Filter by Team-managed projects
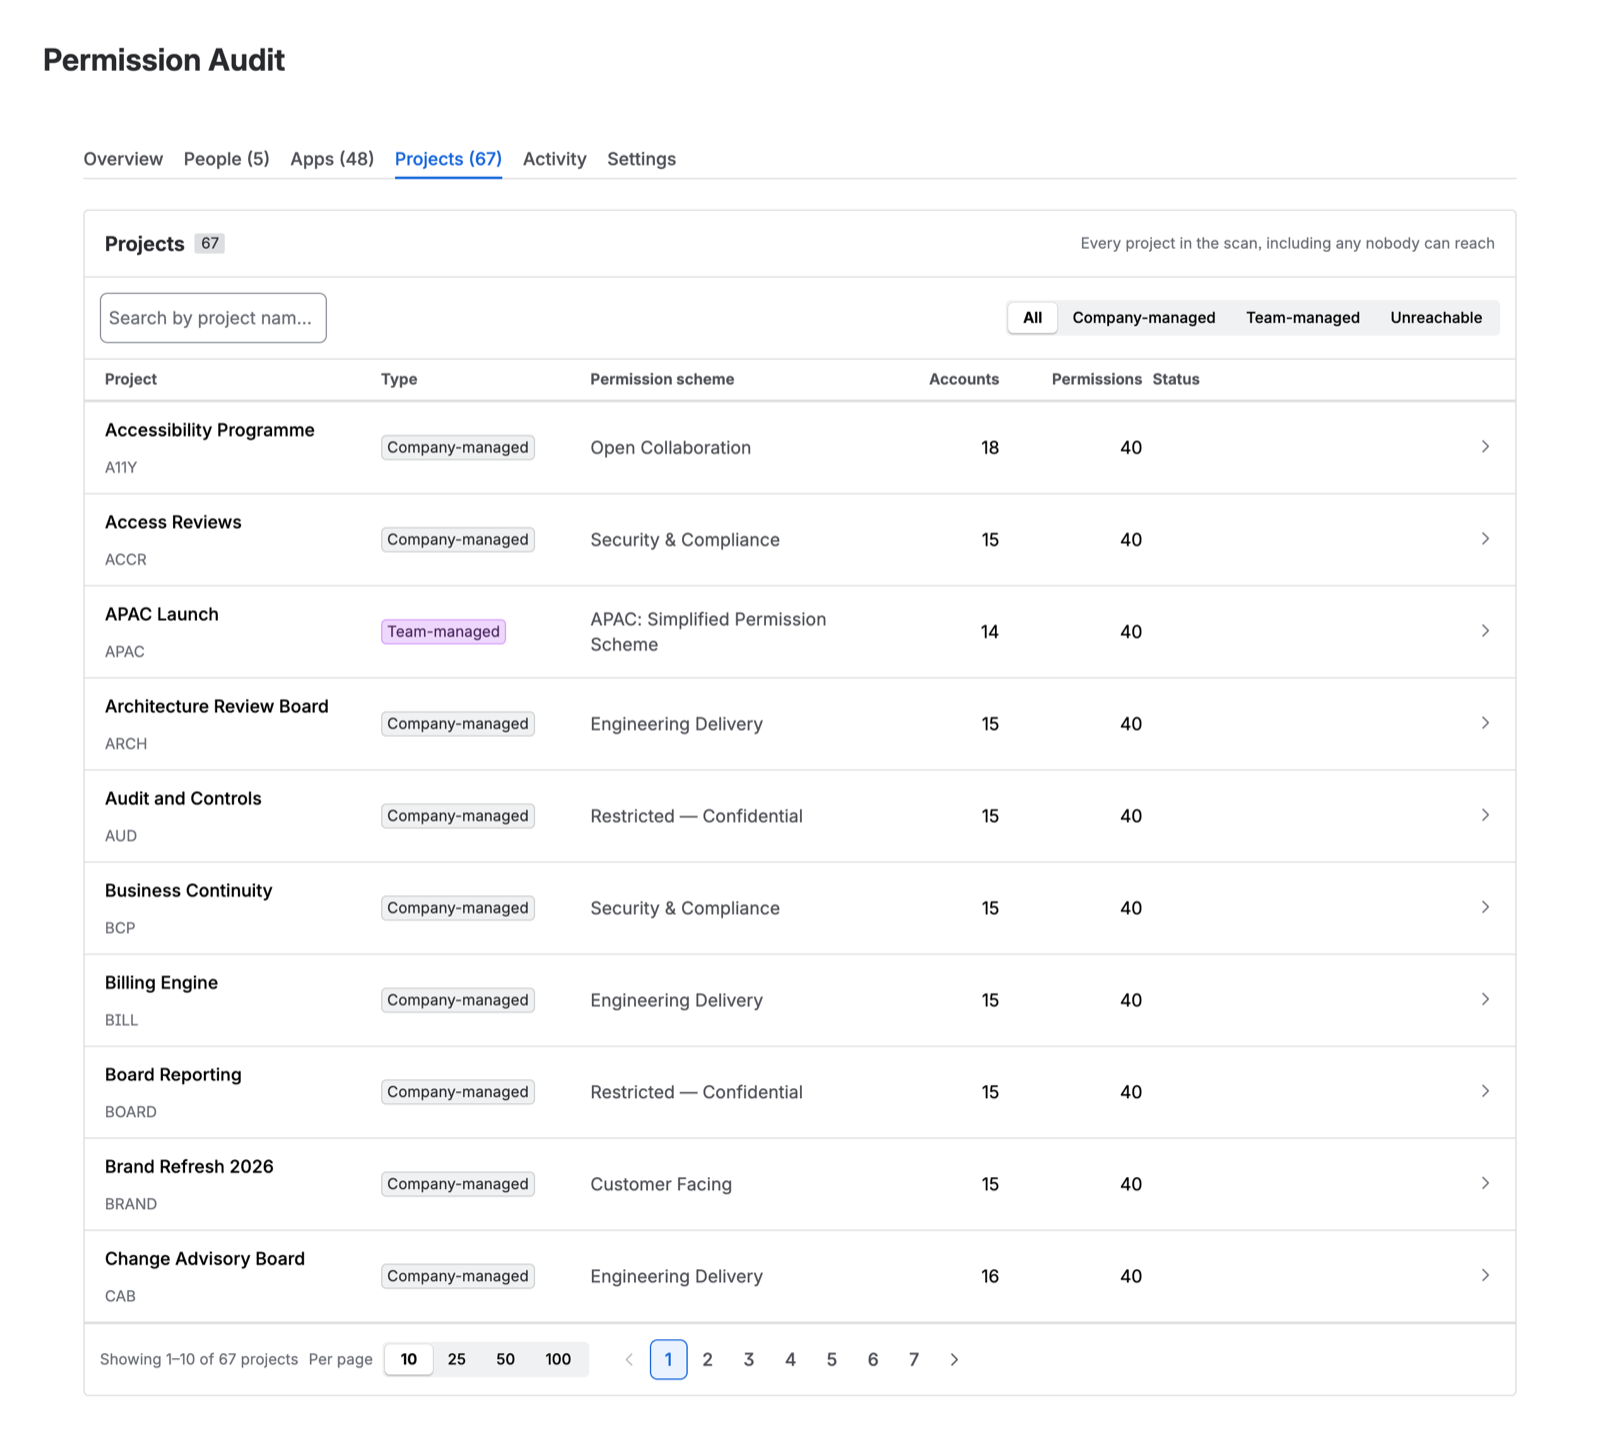The width and height of the screenshot is (1600, 1439). (x=1303, y=318)
